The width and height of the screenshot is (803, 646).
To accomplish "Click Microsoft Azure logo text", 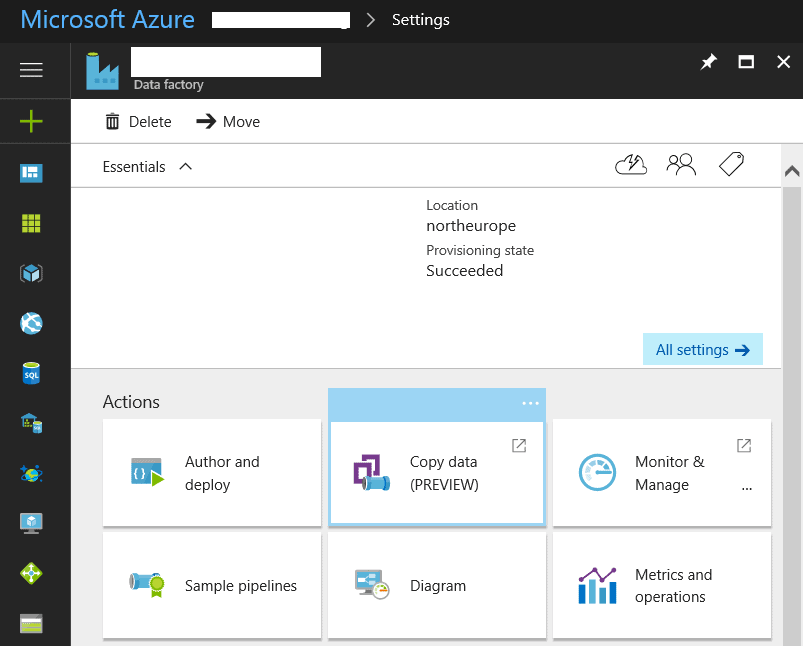I will coord(108,20).
